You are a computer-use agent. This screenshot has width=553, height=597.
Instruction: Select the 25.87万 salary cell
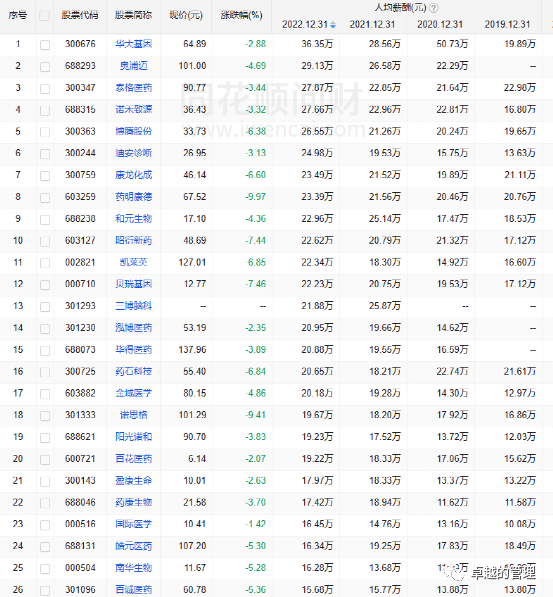point(385,306)
